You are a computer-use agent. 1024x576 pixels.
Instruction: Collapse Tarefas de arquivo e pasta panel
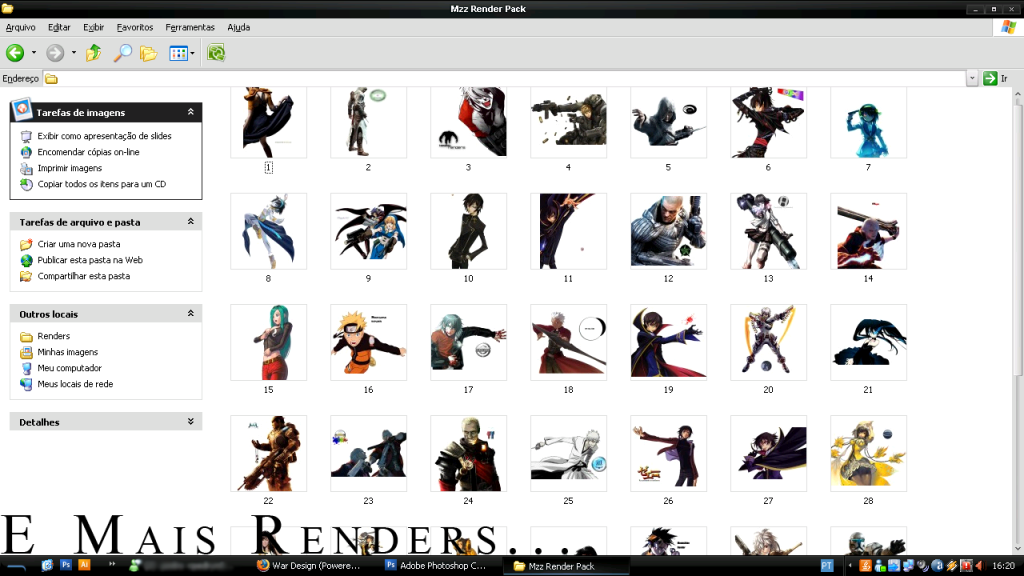pyautogui.click(x=191, y=221)
